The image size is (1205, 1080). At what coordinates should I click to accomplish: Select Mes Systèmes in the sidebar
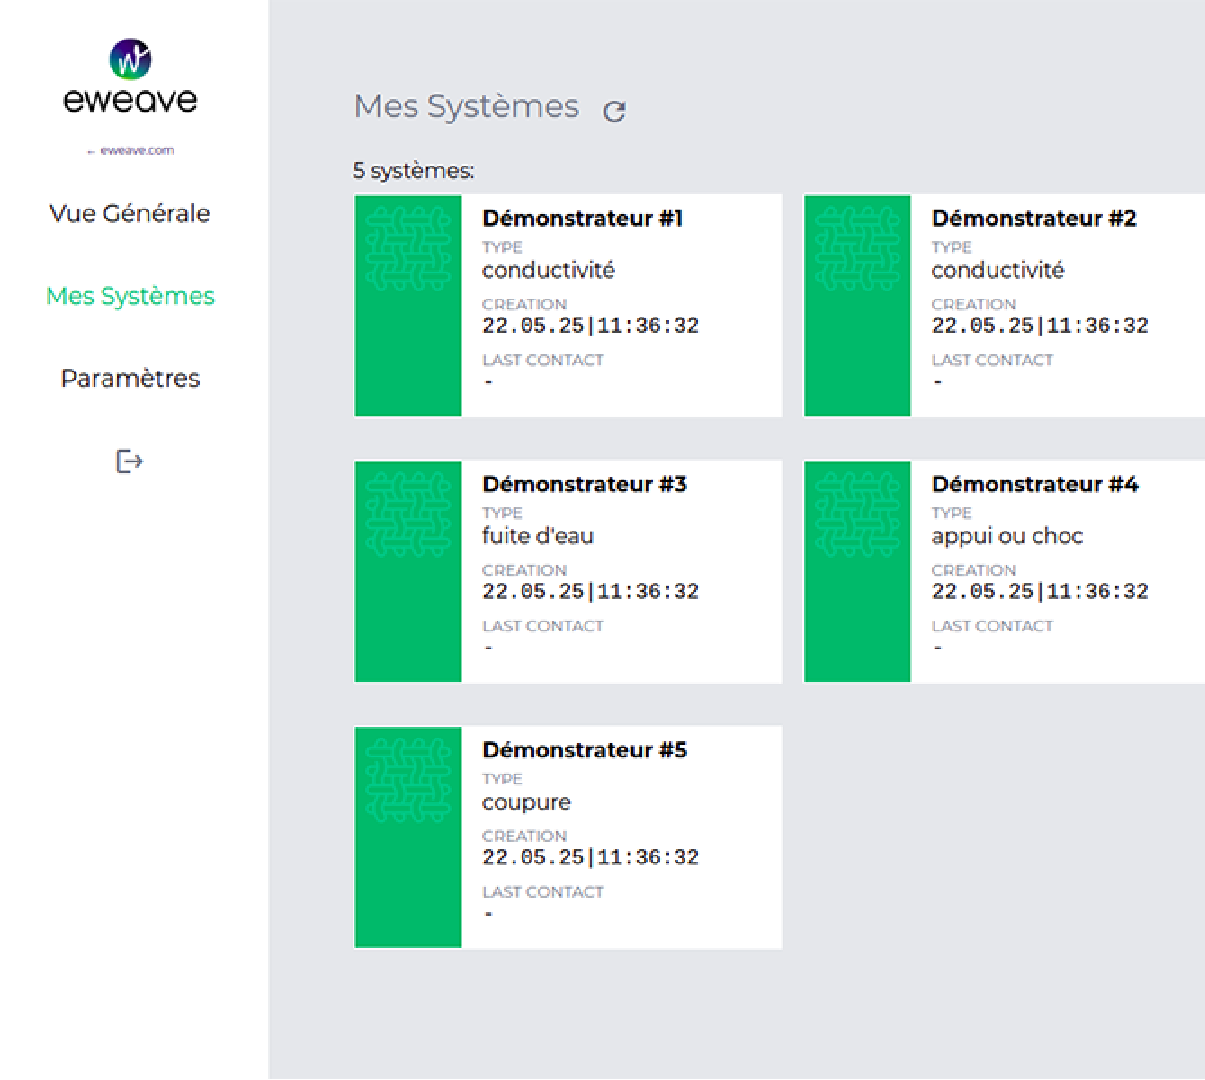click(x=130, y=296)
